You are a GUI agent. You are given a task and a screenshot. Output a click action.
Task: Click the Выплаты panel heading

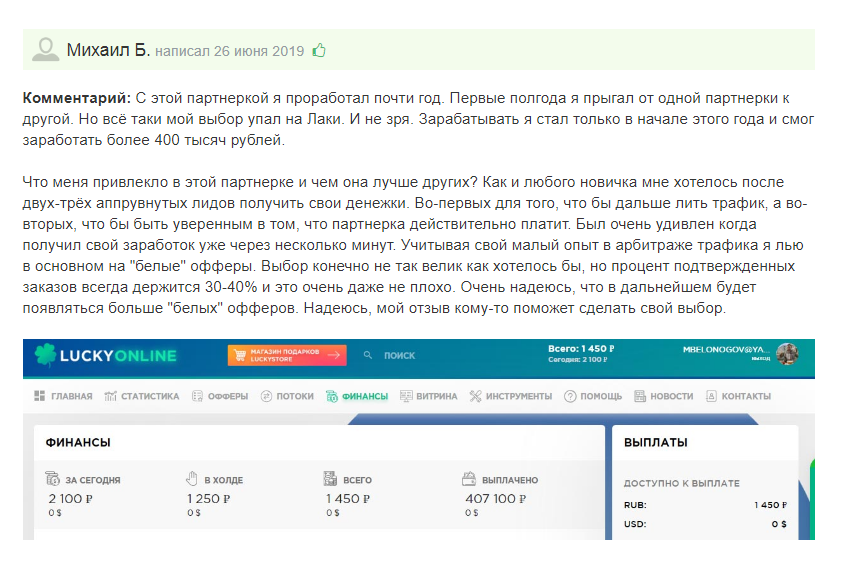(x=656, y=443)
